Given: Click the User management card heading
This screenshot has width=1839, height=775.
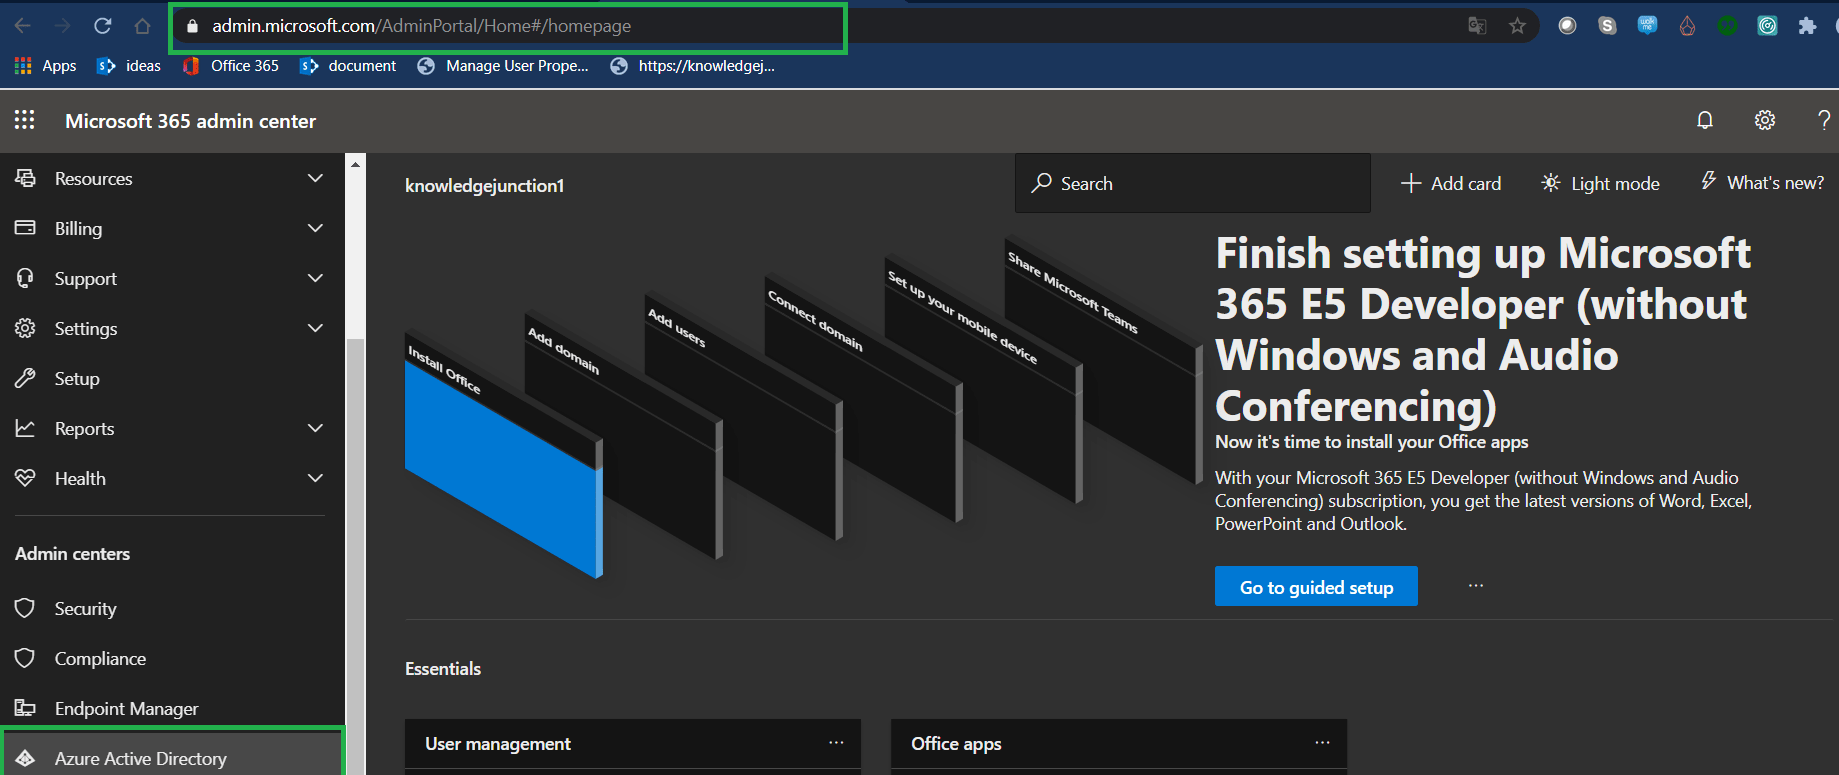Looking at the screenshot, I should [x=498, y=743].
